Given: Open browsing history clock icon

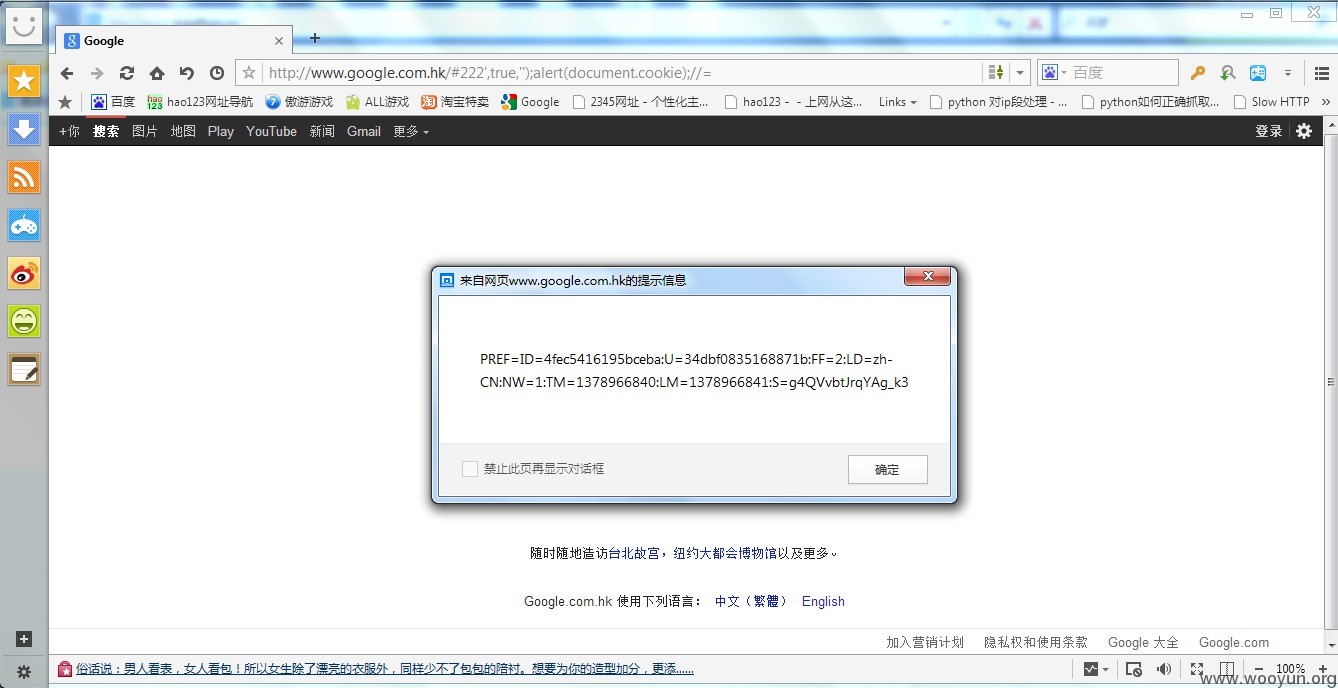Looking at the screenshot, I should coord(217,73).
